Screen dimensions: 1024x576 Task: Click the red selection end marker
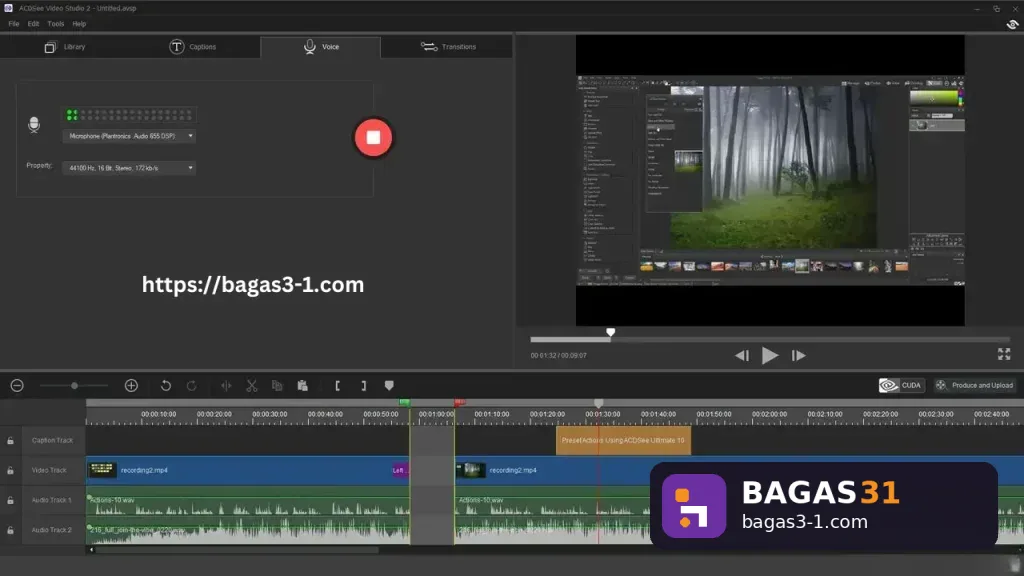pos(459,402)
